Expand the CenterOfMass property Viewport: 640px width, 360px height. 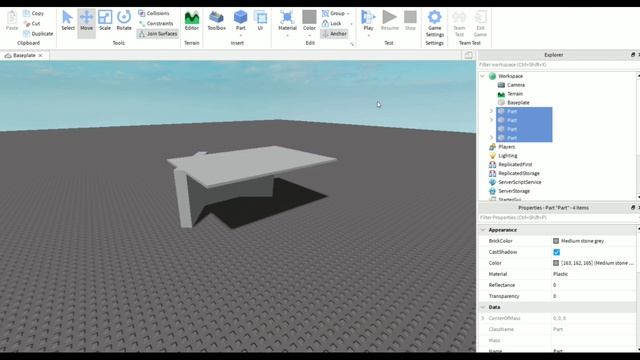tap(483, 318)
